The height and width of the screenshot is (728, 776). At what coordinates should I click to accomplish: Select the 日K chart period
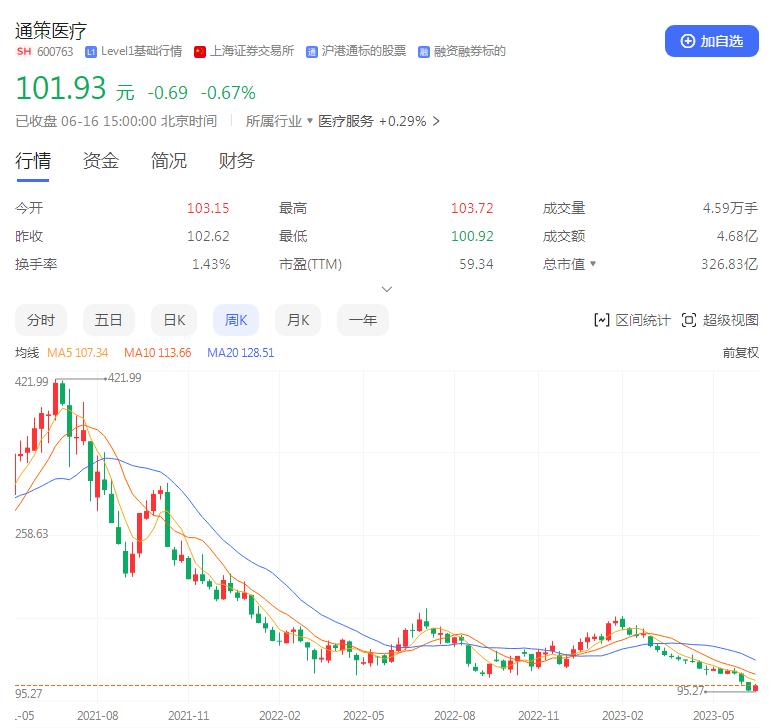pos(174,320)
